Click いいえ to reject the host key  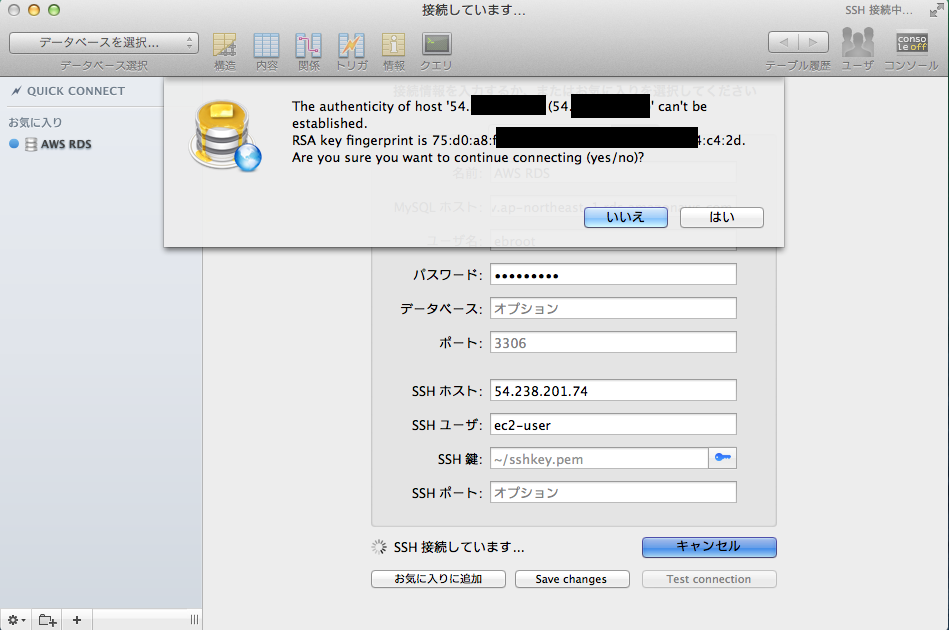point(626,217)
